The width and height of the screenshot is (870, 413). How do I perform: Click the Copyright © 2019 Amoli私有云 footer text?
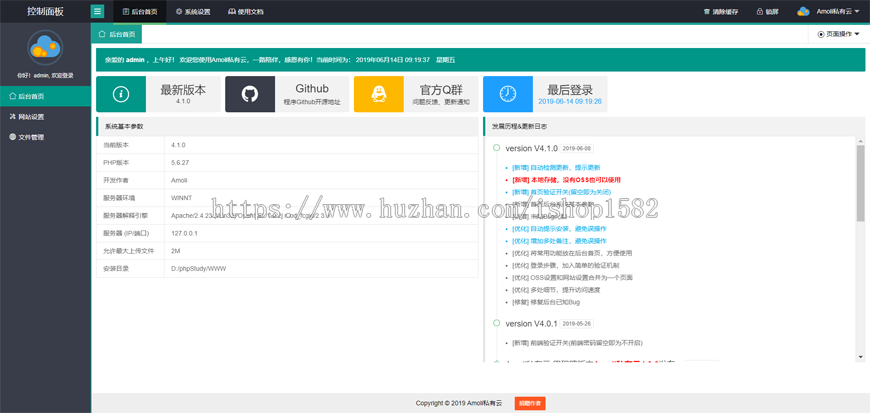459,404
